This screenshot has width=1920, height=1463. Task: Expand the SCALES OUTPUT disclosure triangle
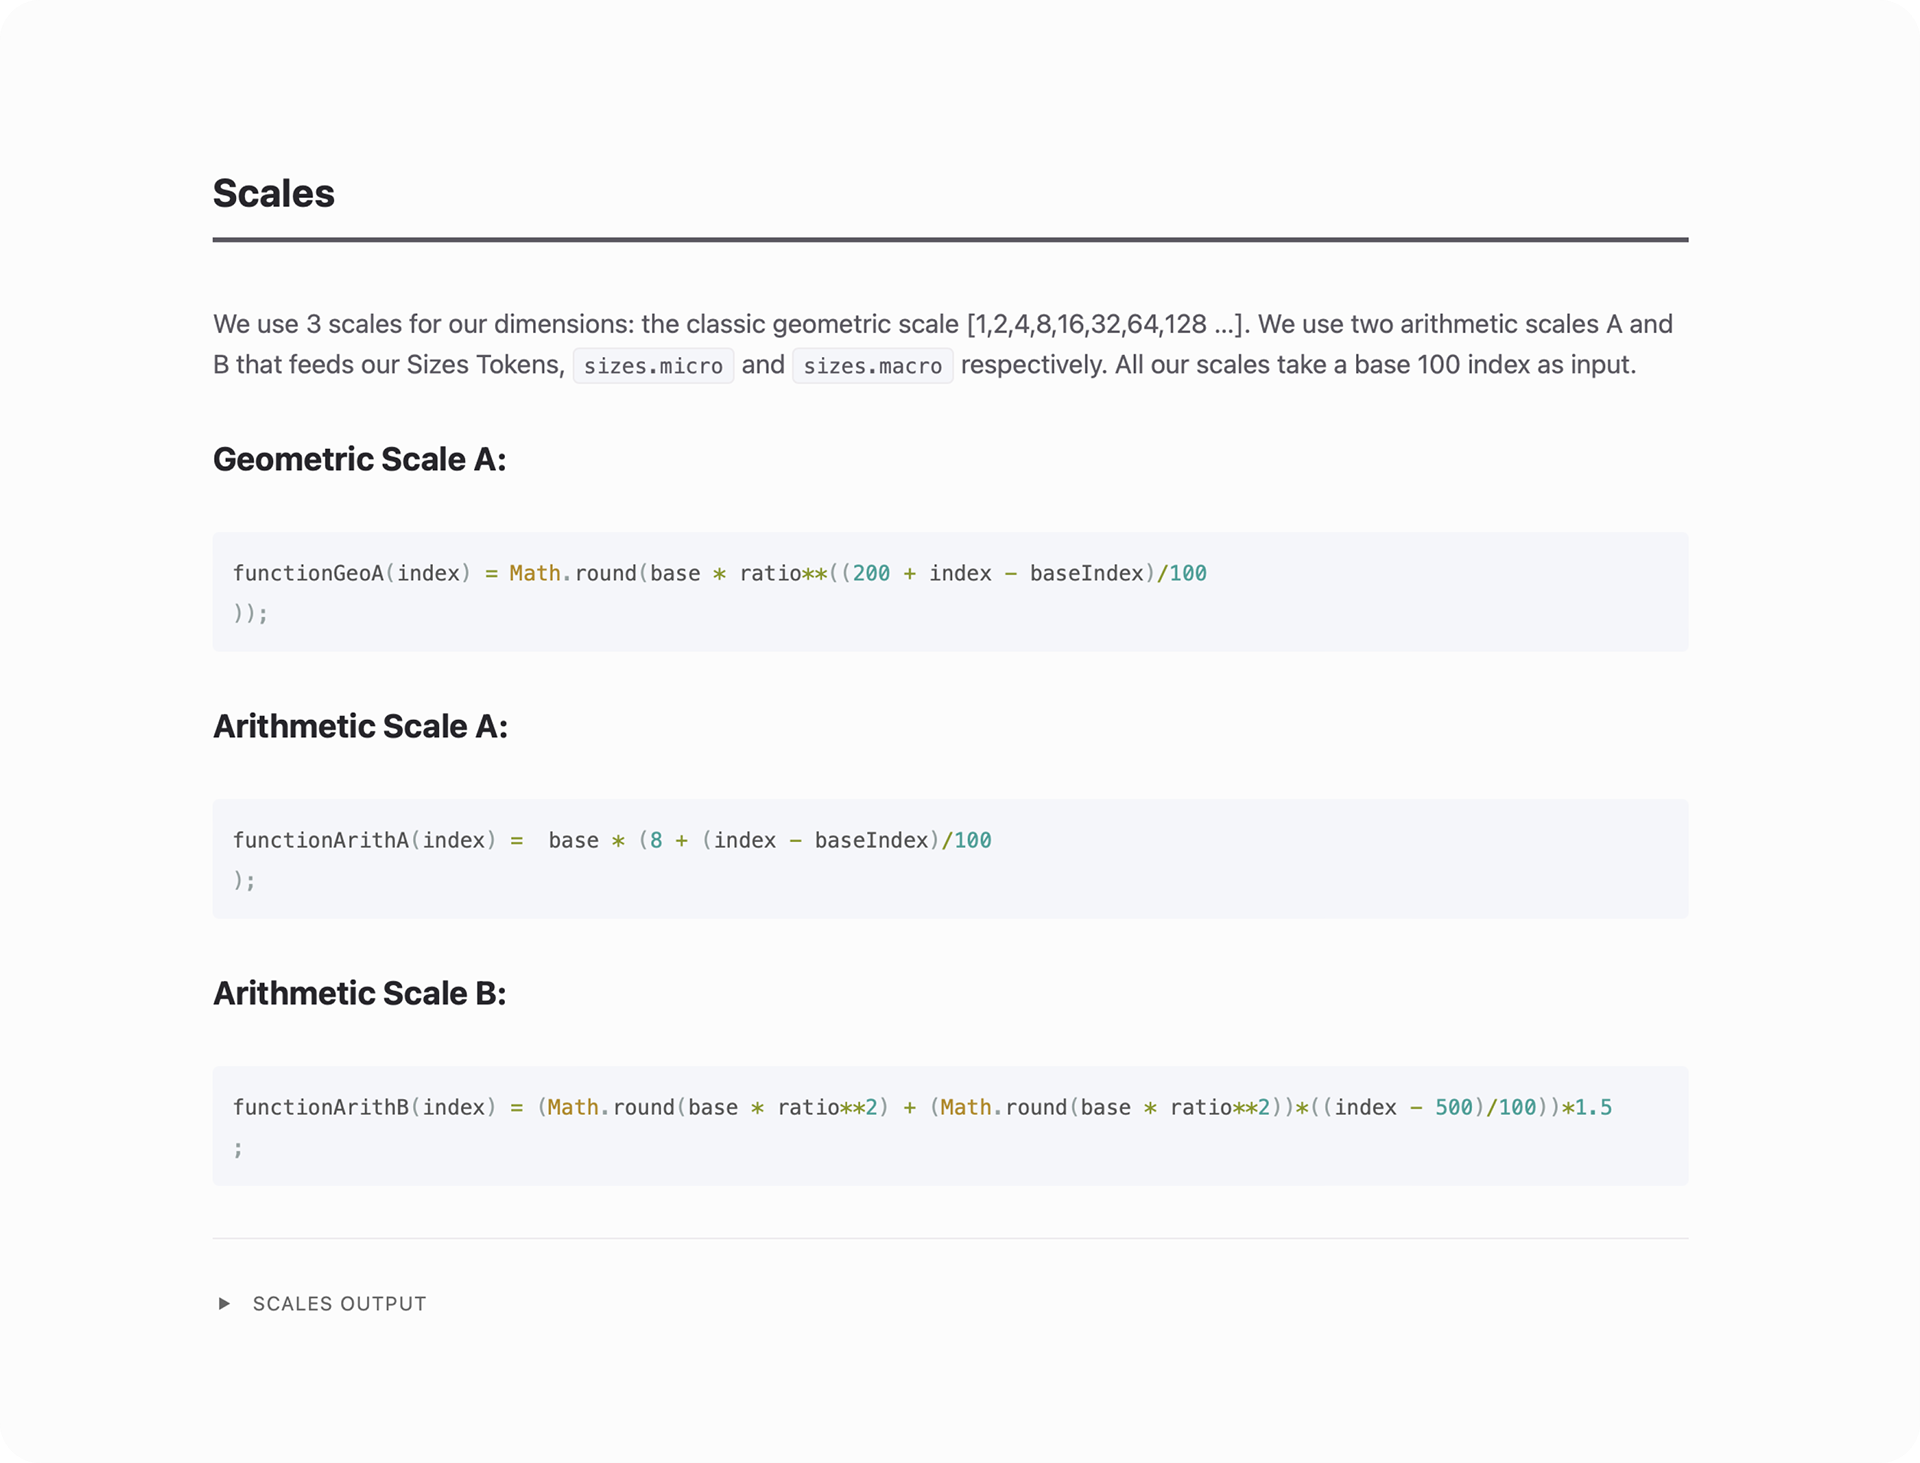point(224,1303)
